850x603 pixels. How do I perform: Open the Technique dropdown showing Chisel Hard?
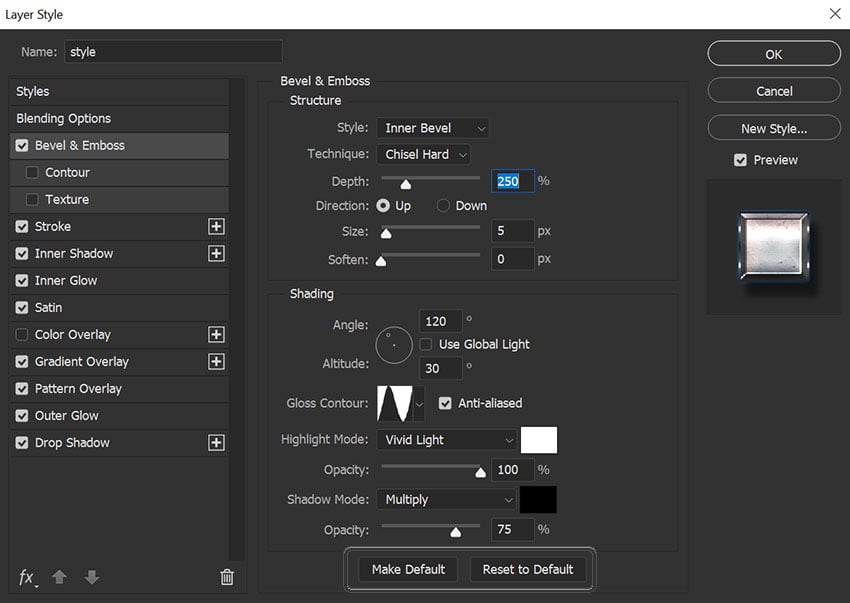(x=424, y=154)
